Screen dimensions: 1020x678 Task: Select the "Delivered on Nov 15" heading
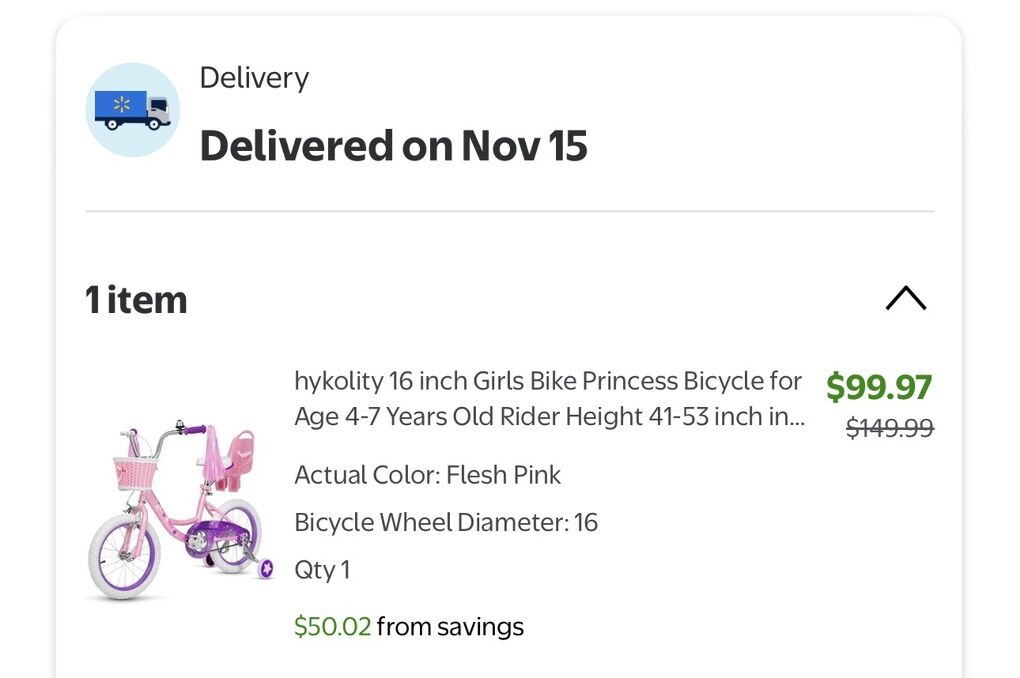click(x=393, y=146)
